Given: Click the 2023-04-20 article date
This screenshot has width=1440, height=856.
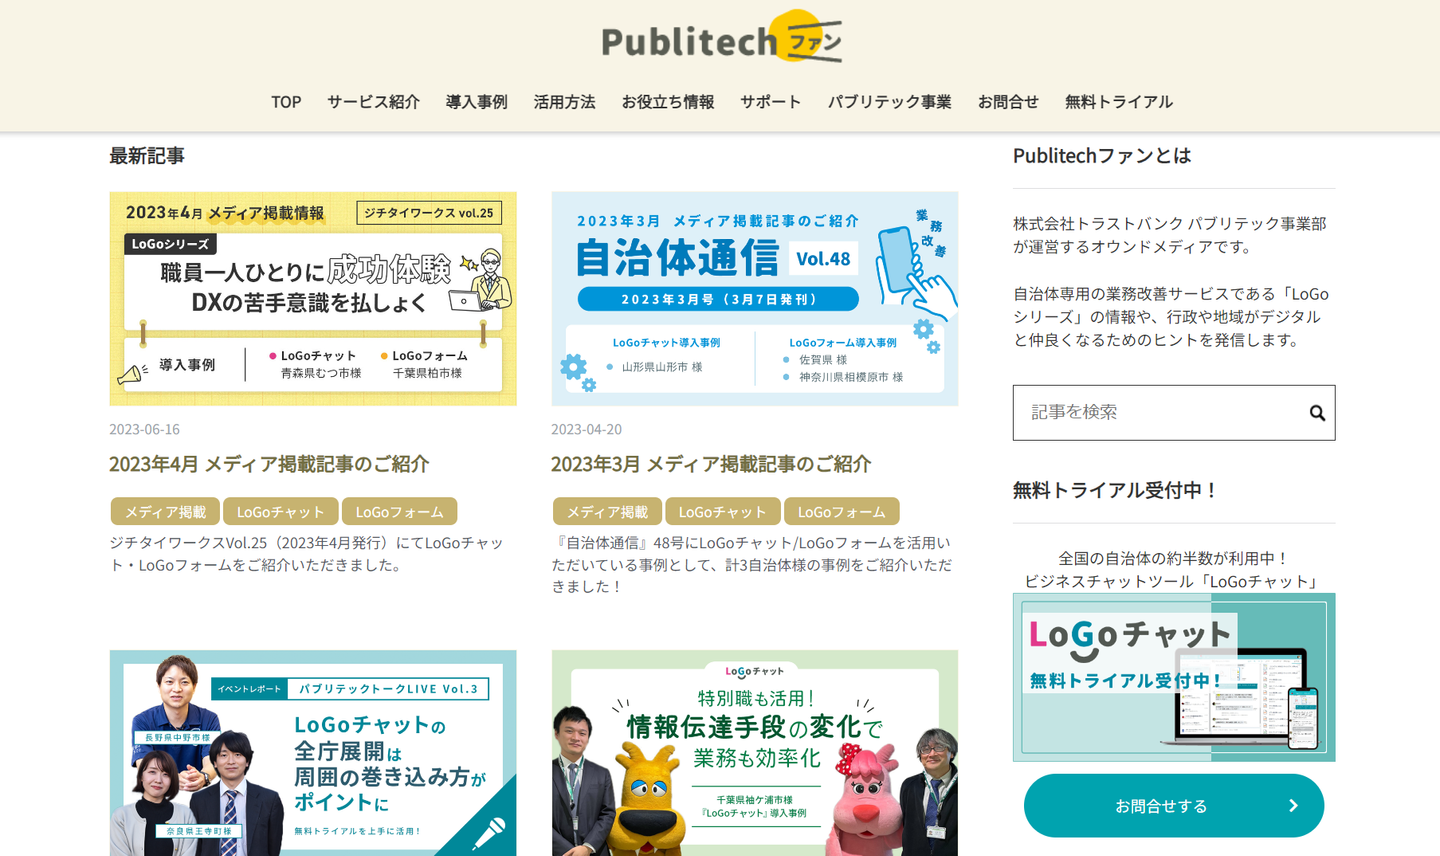Looking at the screenshot, I should pyautogui.click(x=587, y=429).
